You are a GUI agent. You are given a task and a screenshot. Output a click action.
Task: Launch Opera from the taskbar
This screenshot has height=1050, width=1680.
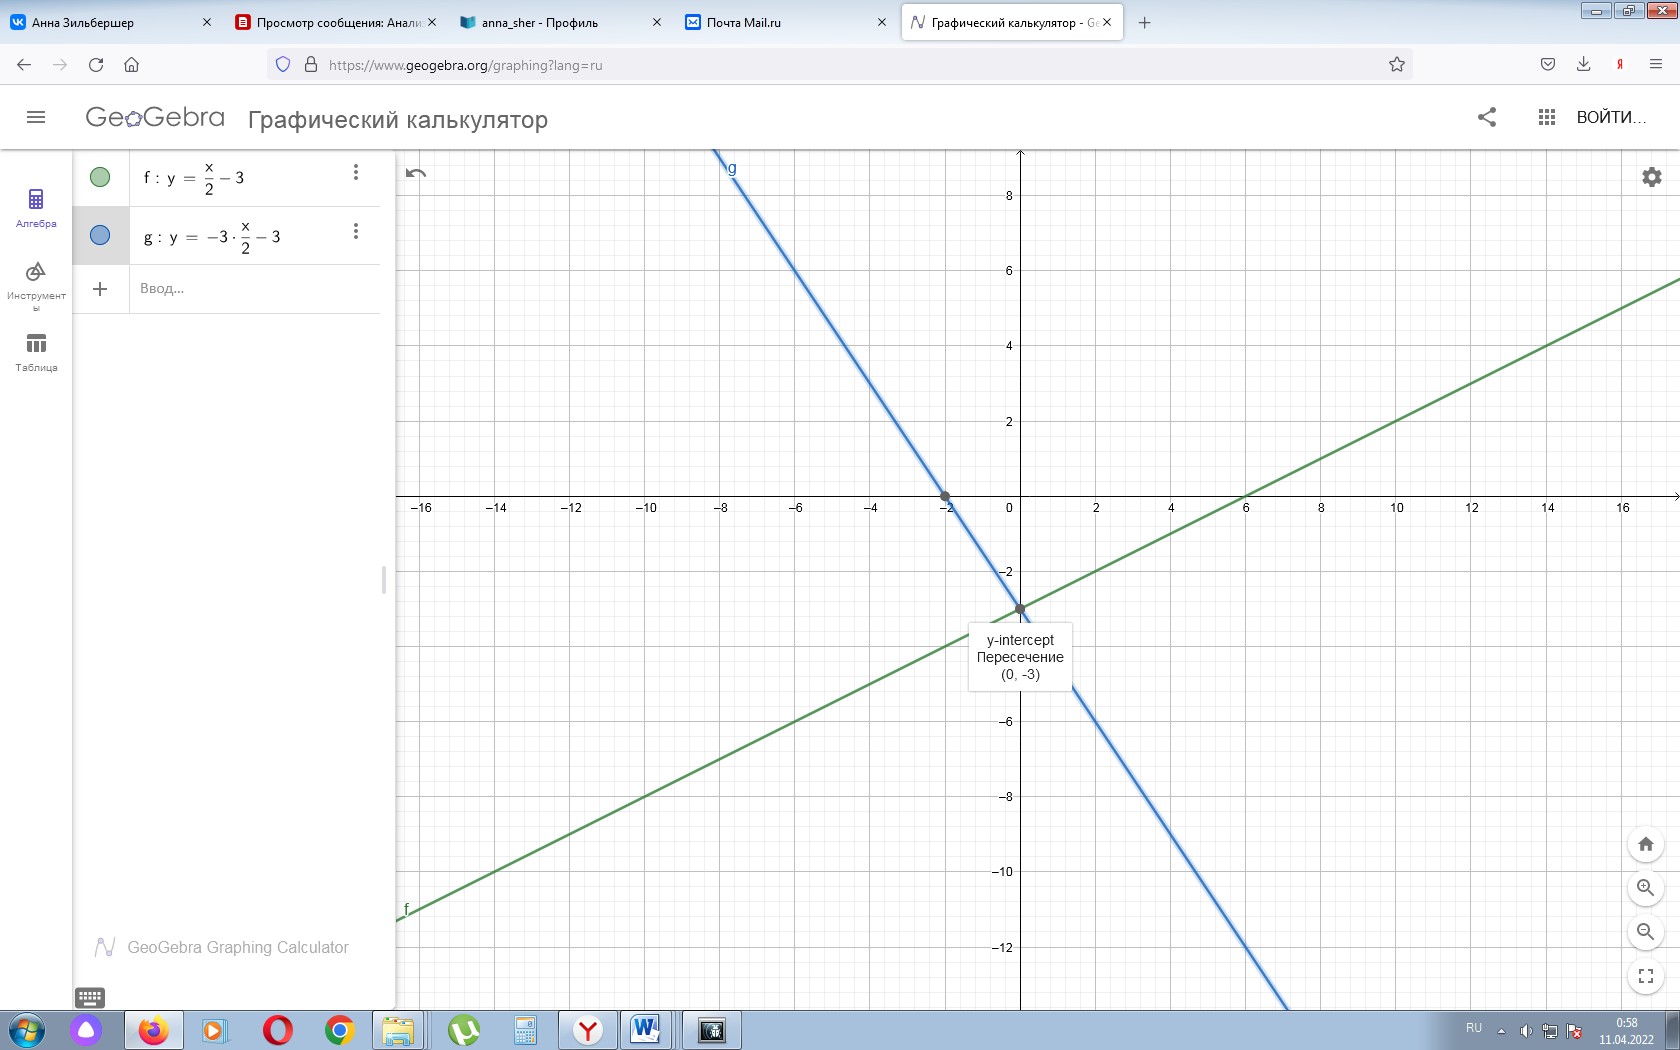[x=277, y=1030]
